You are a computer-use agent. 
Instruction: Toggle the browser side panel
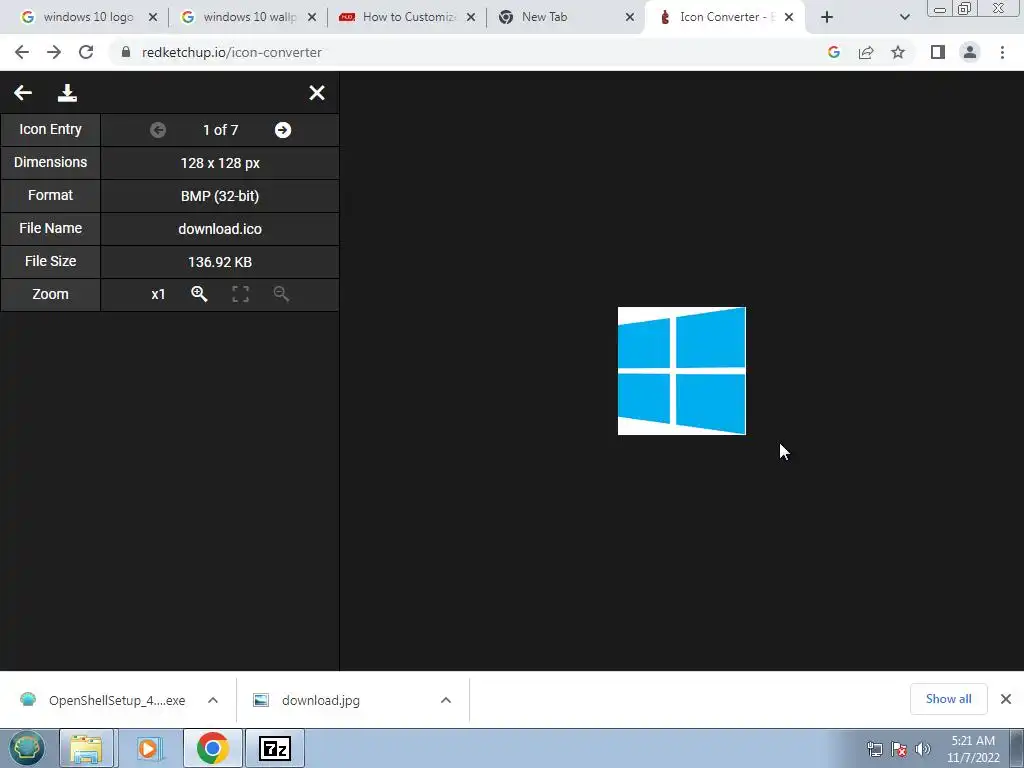click(x=938, y=52)
